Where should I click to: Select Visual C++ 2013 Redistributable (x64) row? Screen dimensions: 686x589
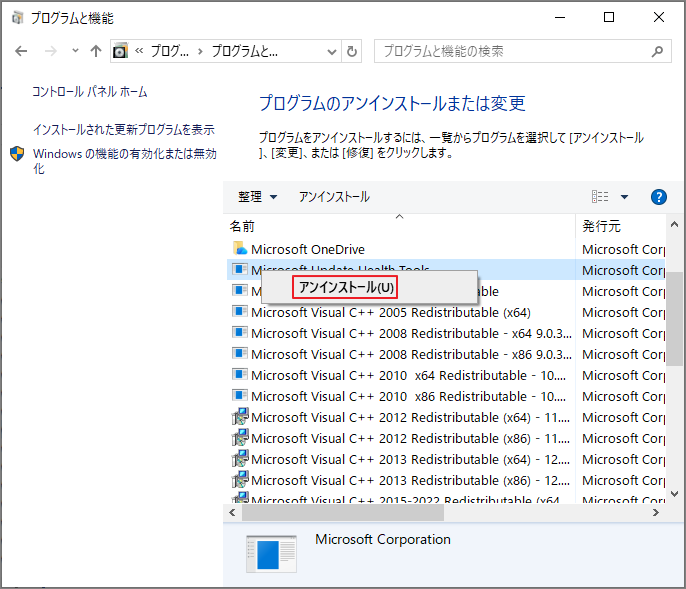(x=410, y=459)
